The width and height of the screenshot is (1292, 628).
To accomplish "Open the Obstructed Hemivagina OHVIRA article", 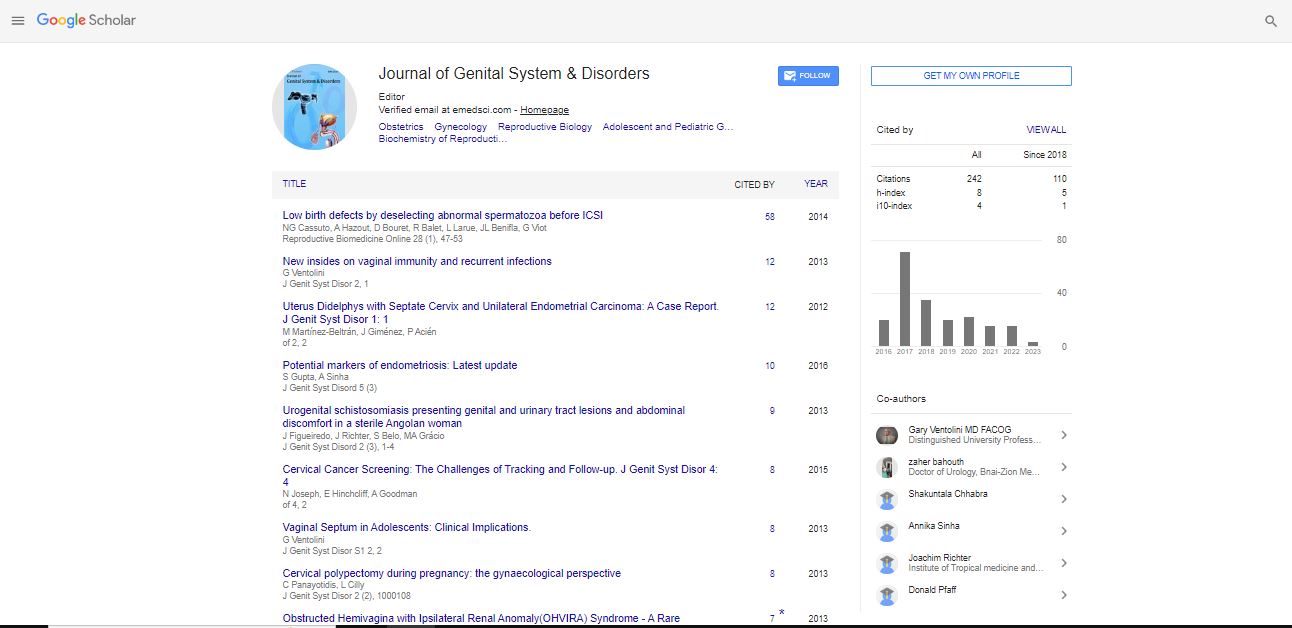I will click(x=481, y=618).
